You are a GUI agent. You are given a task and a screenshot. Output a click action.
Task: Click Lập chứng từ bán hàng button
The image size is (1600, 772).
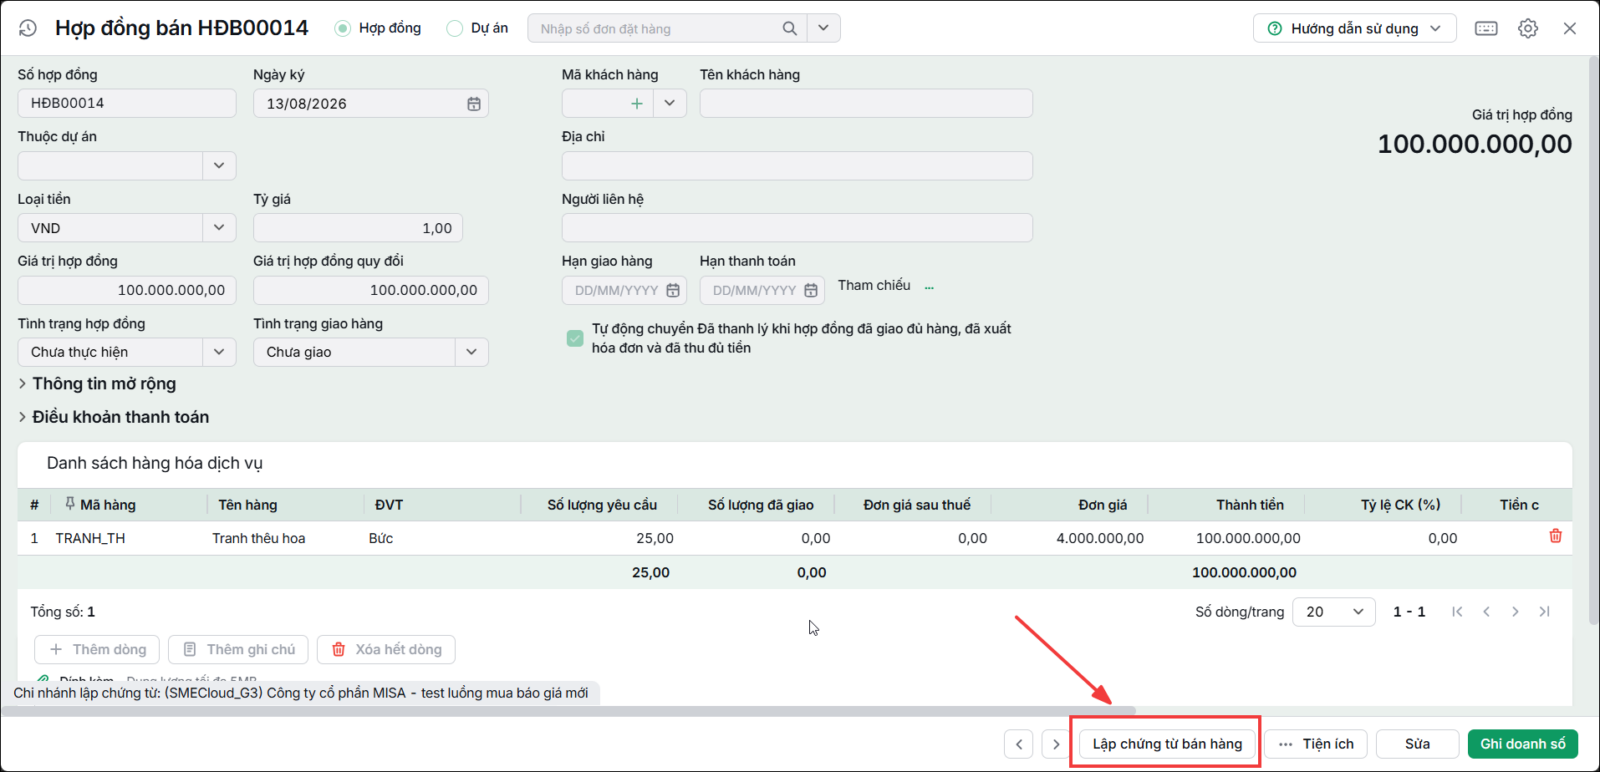(x=1167, y=744)
